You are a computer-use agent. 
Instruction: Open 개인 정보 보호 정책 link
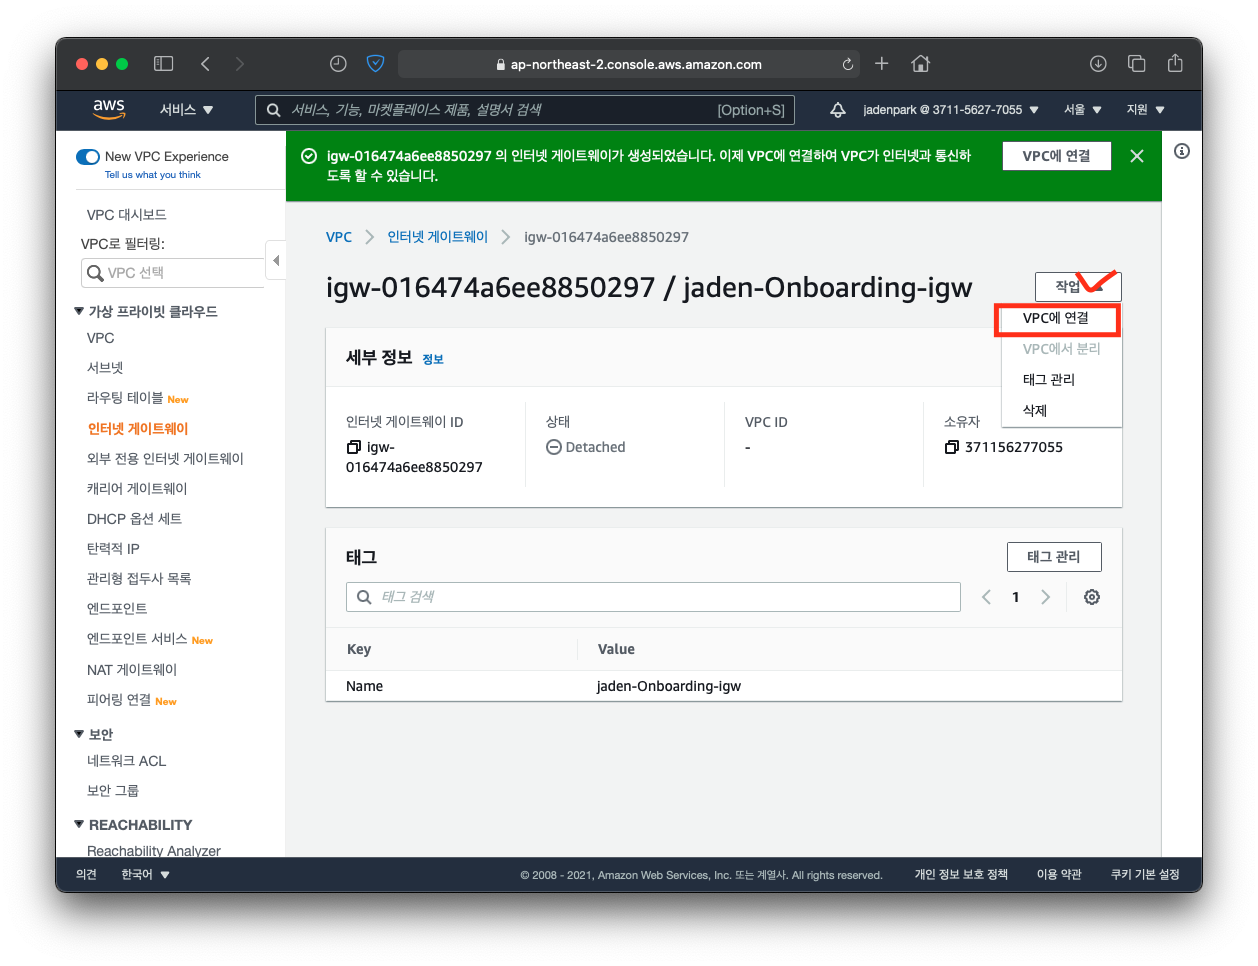pyautogui.click(x=961, y=874)
